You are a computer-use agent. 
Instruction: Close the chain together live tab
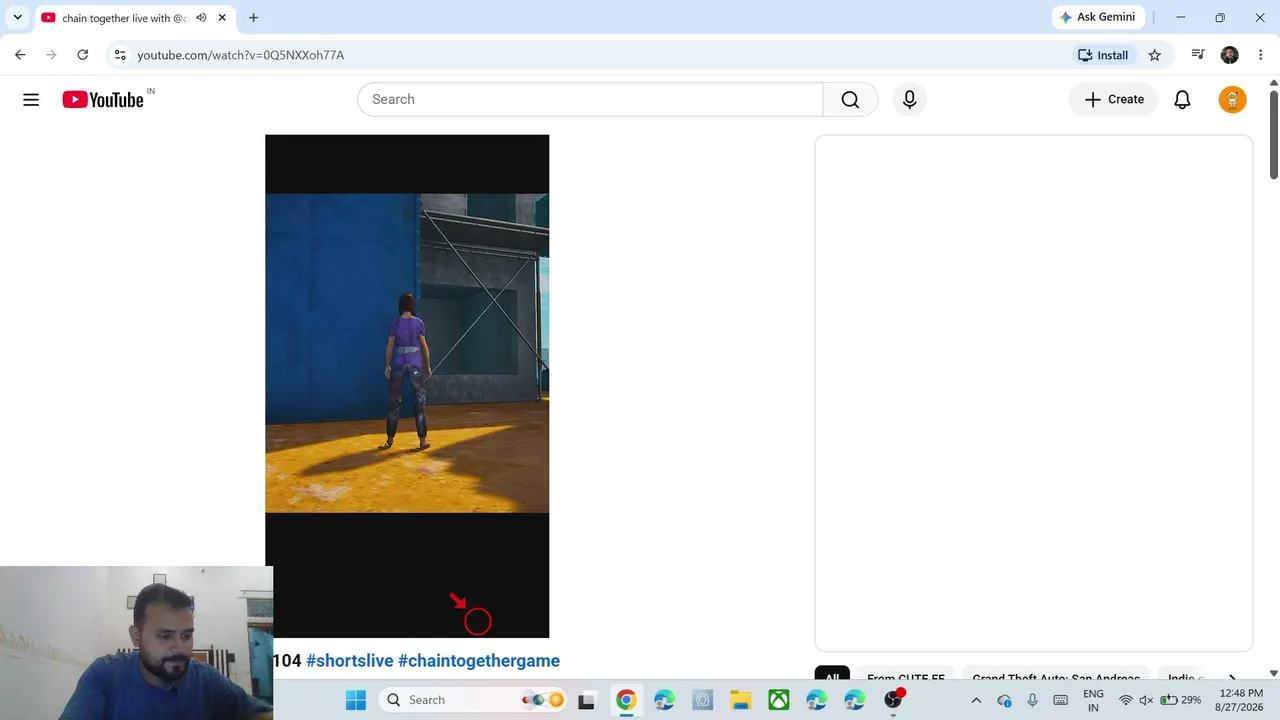tap(222, 18)
